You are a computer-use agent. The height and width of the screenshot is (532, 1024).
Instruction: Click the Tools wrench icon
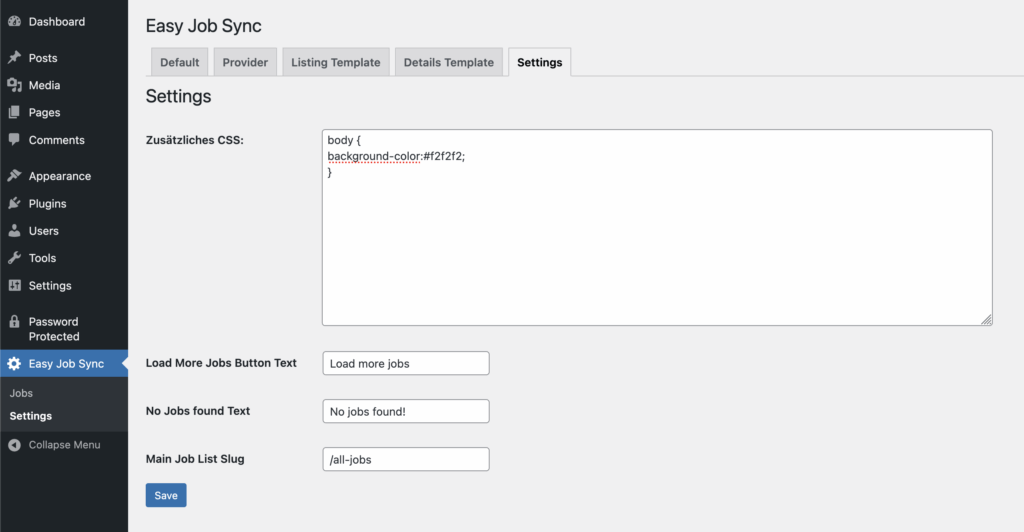[14, 258]
